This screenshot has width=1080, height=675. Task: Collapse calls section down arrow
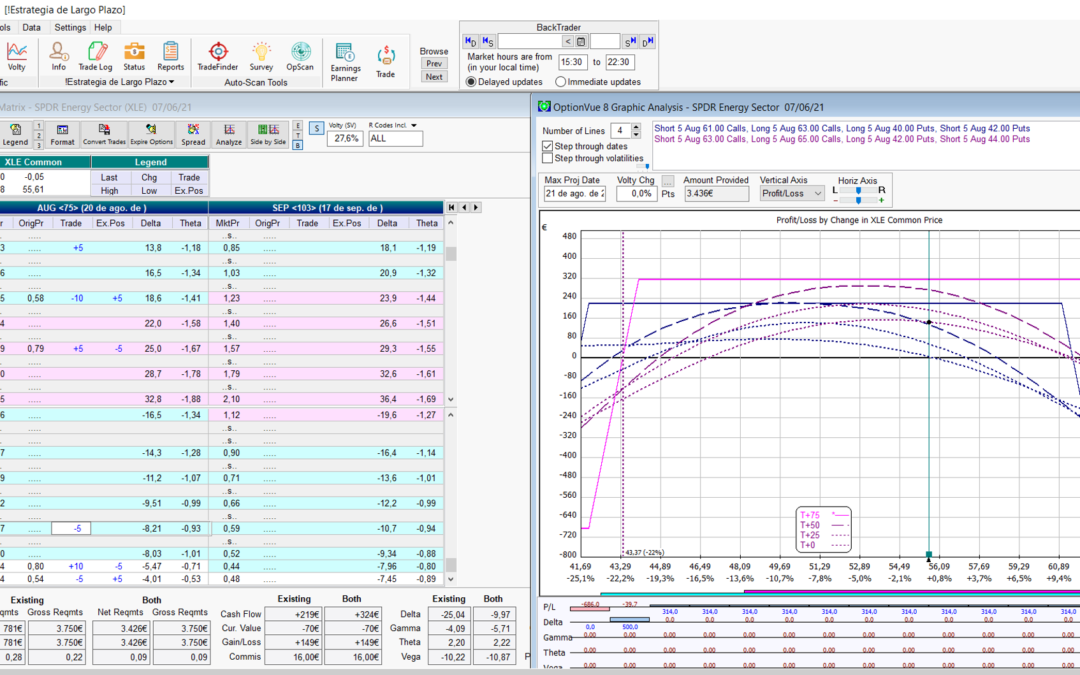tap(451, 399)
